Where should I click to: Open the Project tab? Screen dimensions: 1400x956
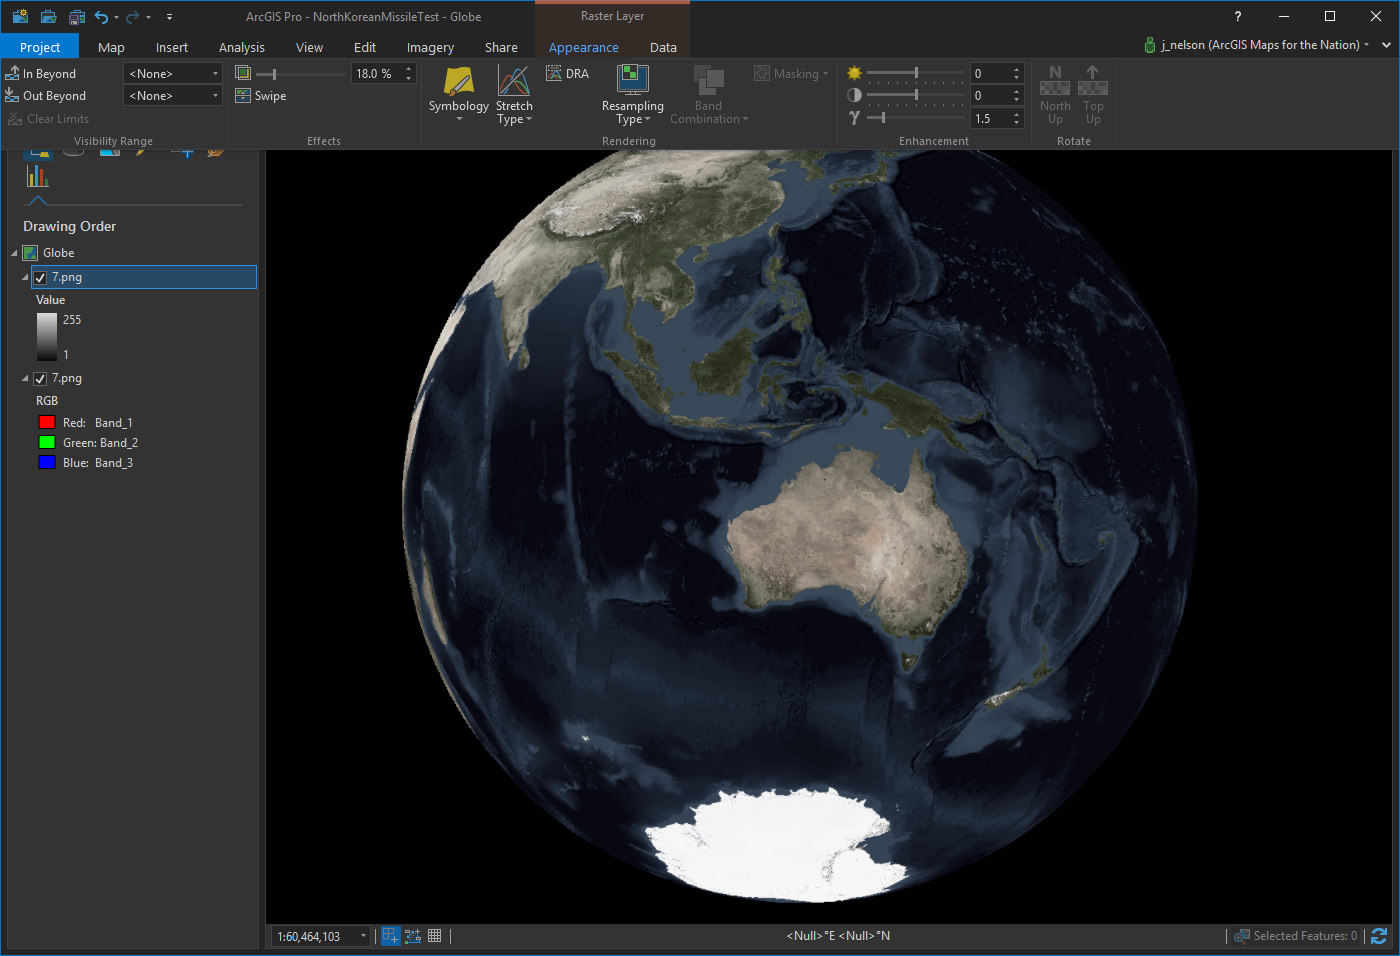[40, 47]
